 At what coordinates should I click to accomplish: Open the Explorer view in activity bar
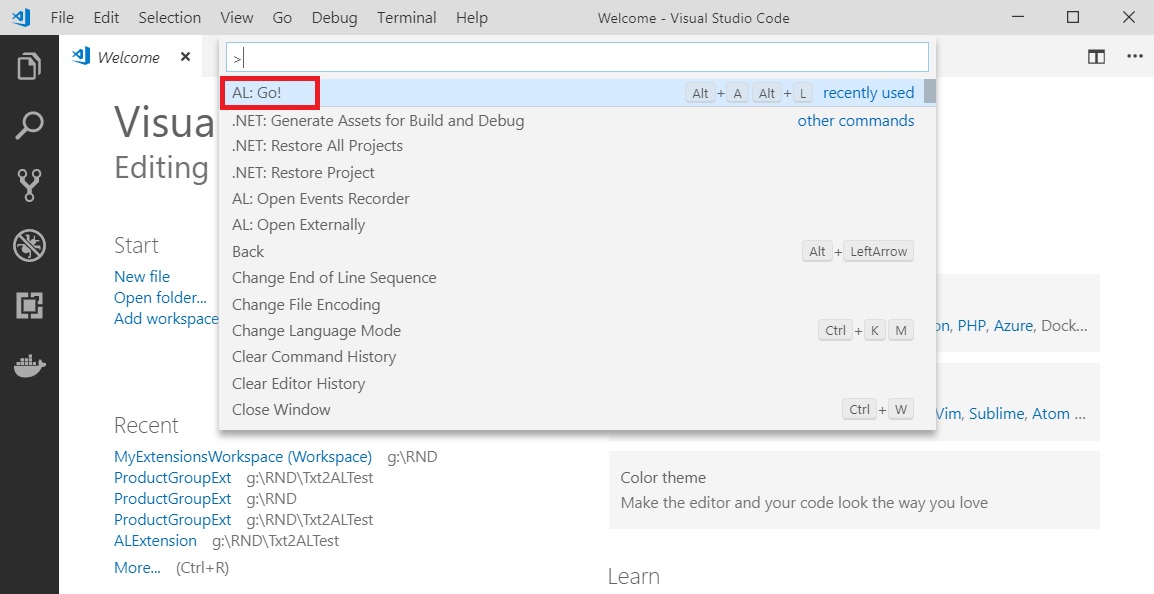point(29,67)
